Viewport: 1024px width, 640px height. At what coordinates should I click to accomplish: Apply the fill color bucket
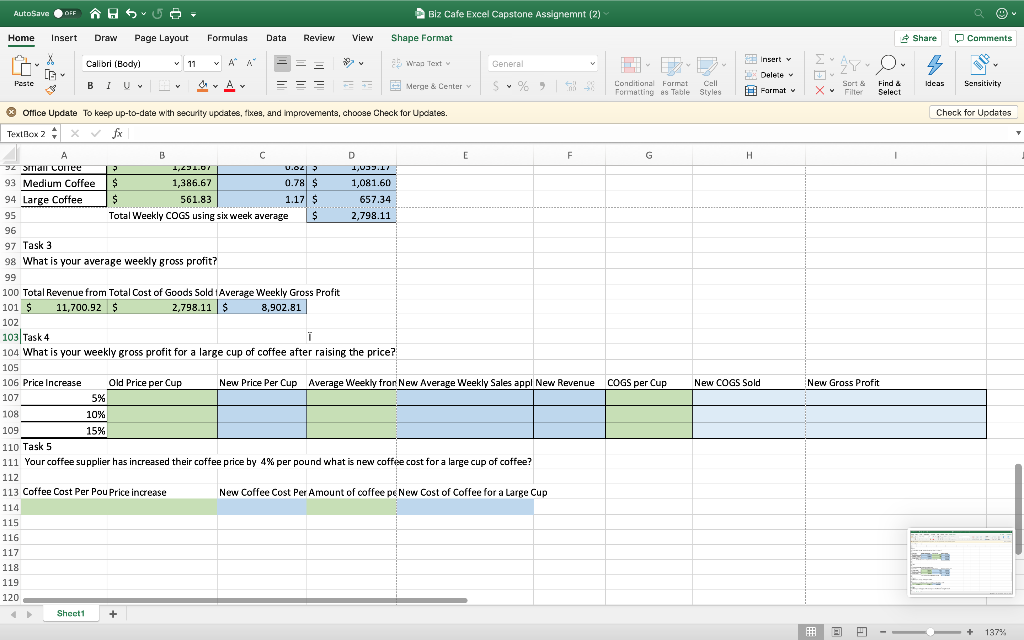tap(202, 86)
